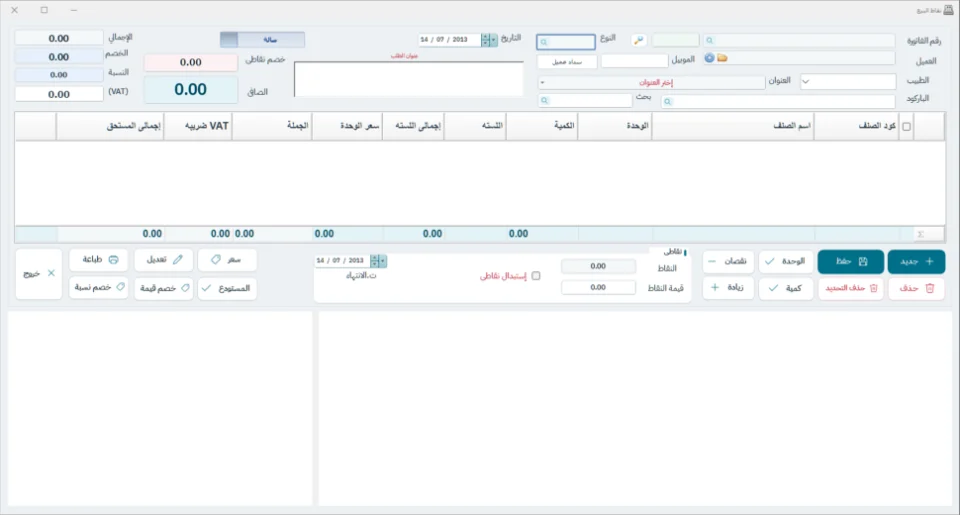Click the الوحدة column header in table

[x=615, y=126]
